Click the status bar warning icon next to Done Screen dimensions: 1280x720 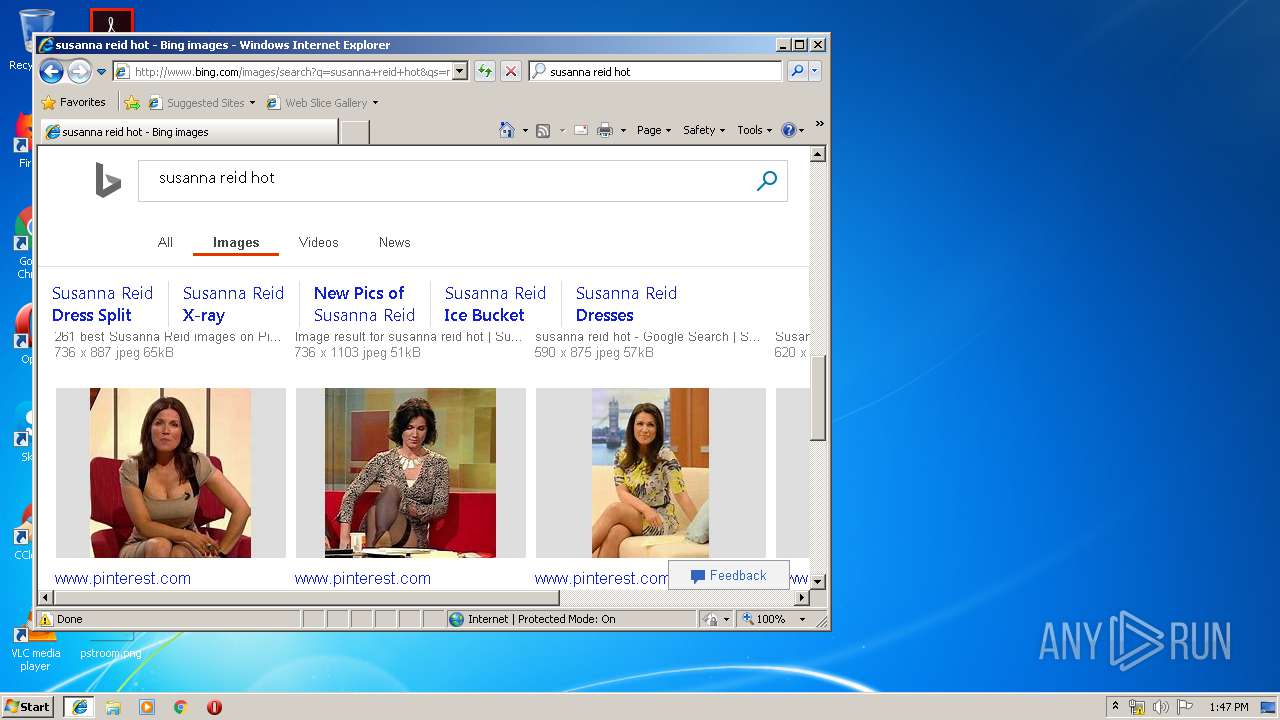coord(46,619)
